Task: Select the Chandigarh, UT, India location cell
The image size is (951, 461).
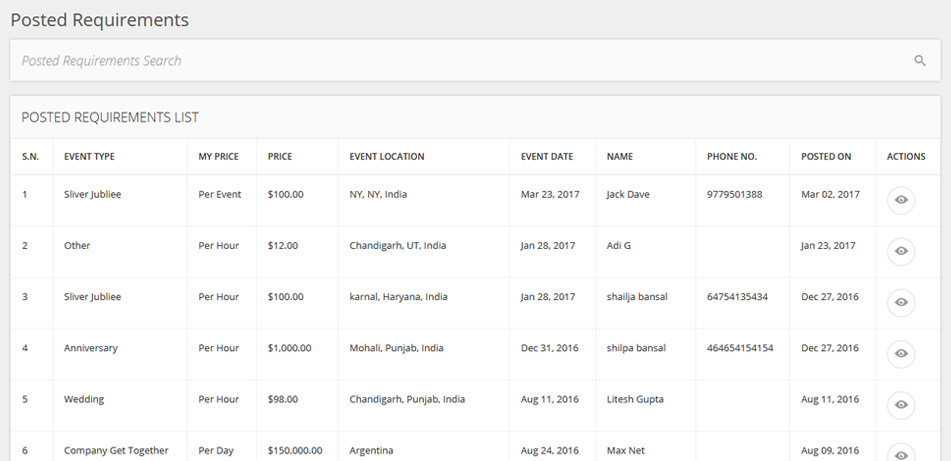Action: click(397, 245)
